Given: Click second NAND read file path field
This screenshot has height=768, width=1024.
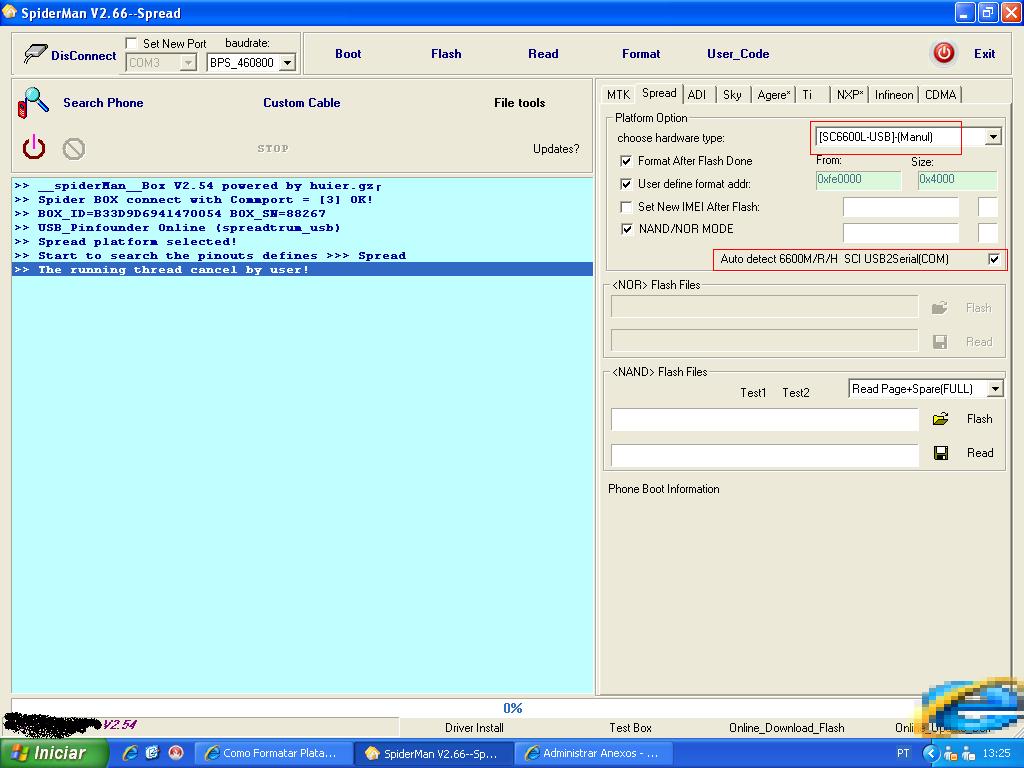Looking at the screenshot, I should pos(765,455).
